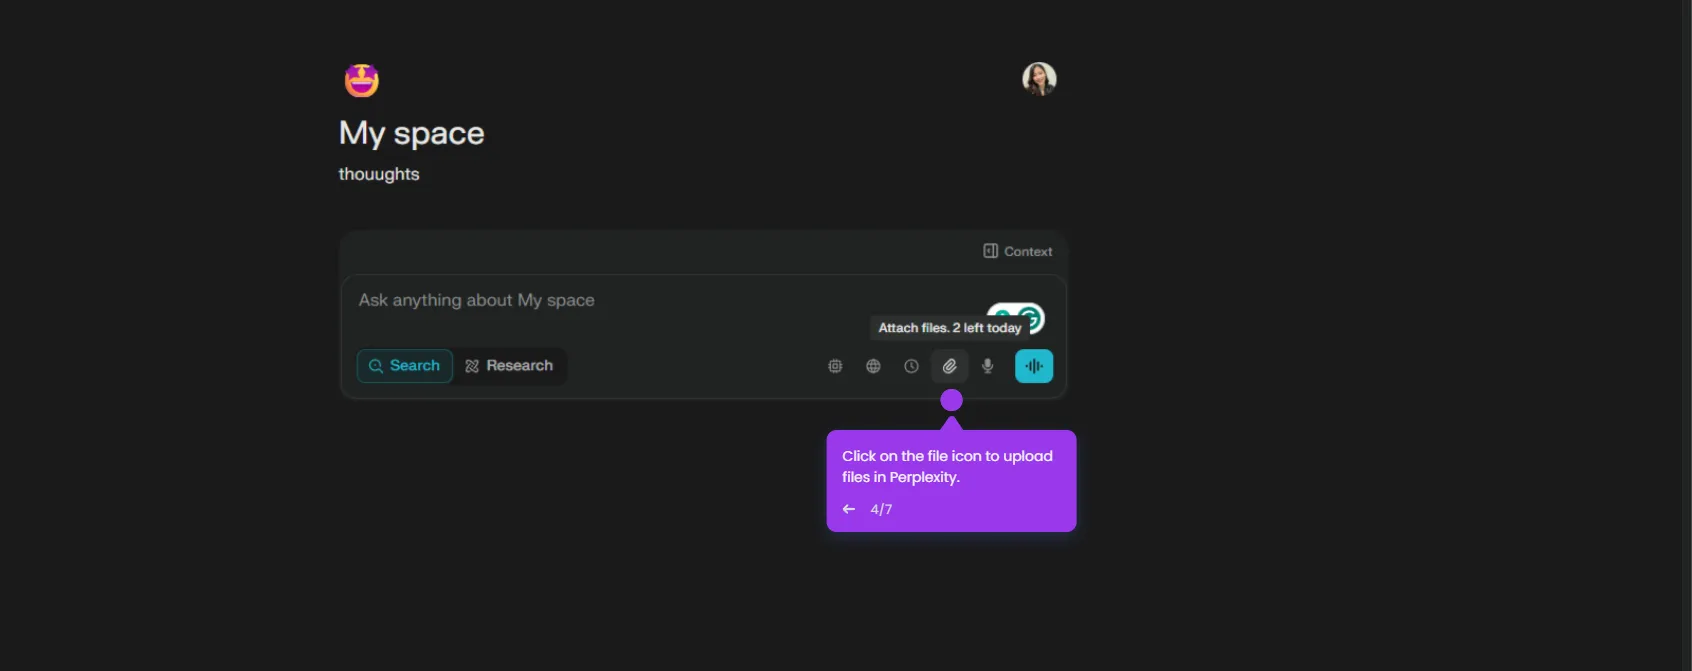
Task: Open the recency clock icon
Action: click(911, 366)
